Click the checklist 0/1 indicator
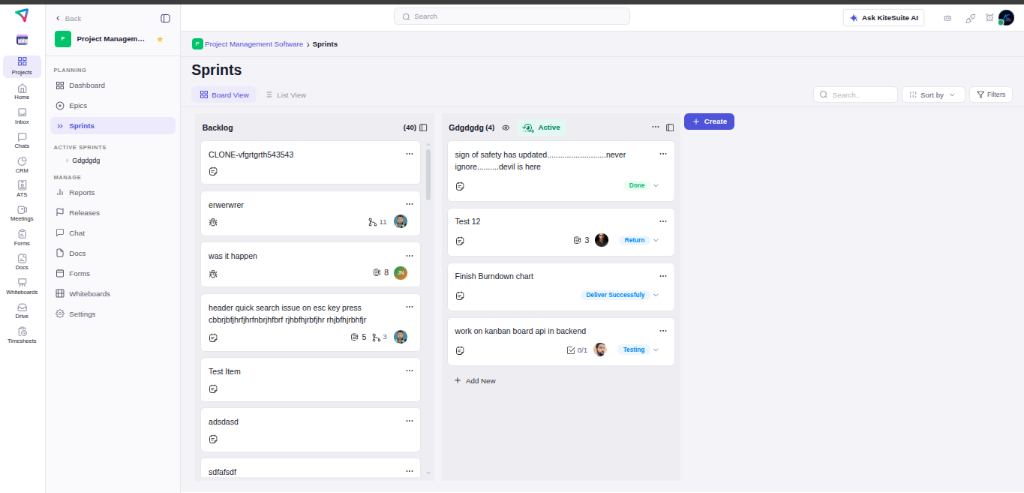 (x=577, y=350)
